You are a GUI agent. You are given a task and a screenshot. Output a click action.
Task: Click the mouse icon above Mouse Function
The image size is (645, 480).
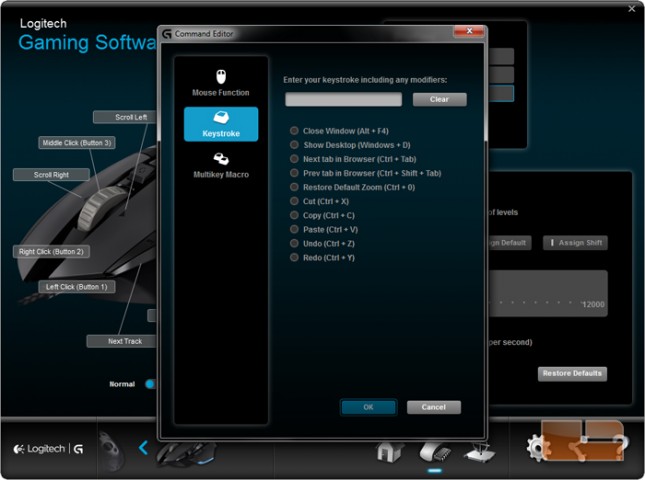(221, 77)
